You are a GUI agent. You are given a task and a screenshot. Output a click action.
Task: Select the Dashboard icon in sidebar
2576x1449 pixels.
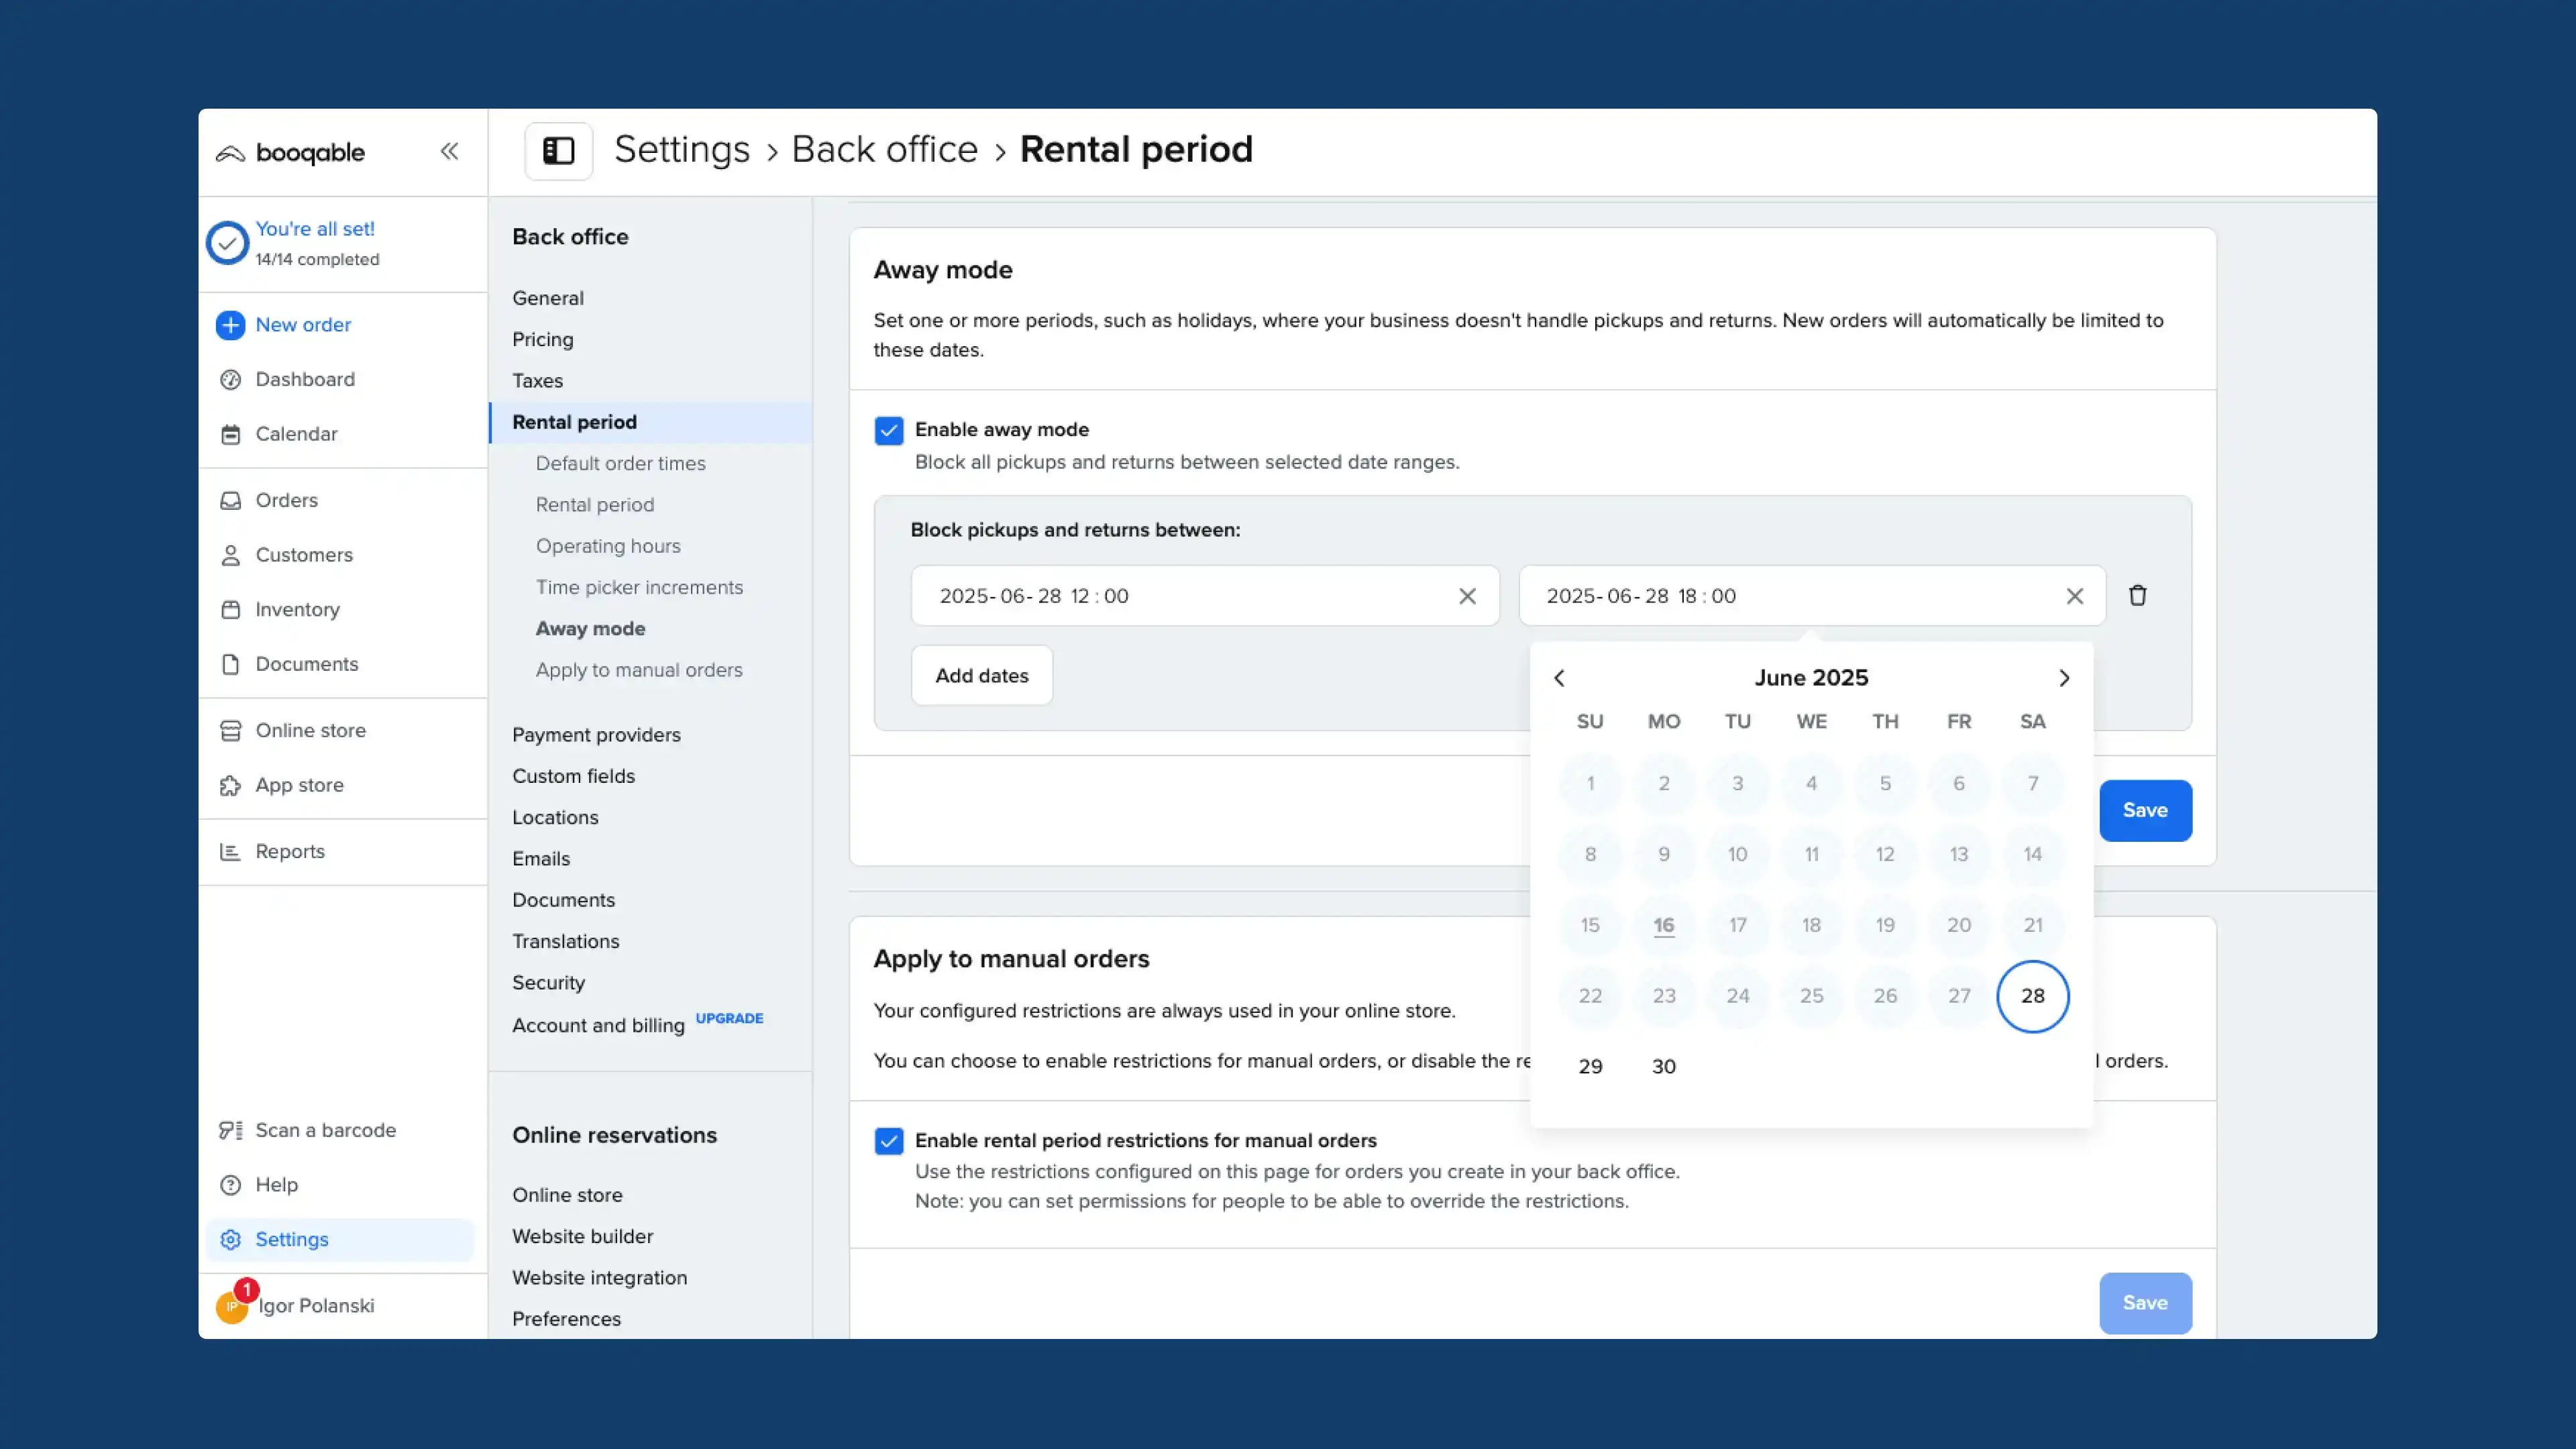pos(230,379)
